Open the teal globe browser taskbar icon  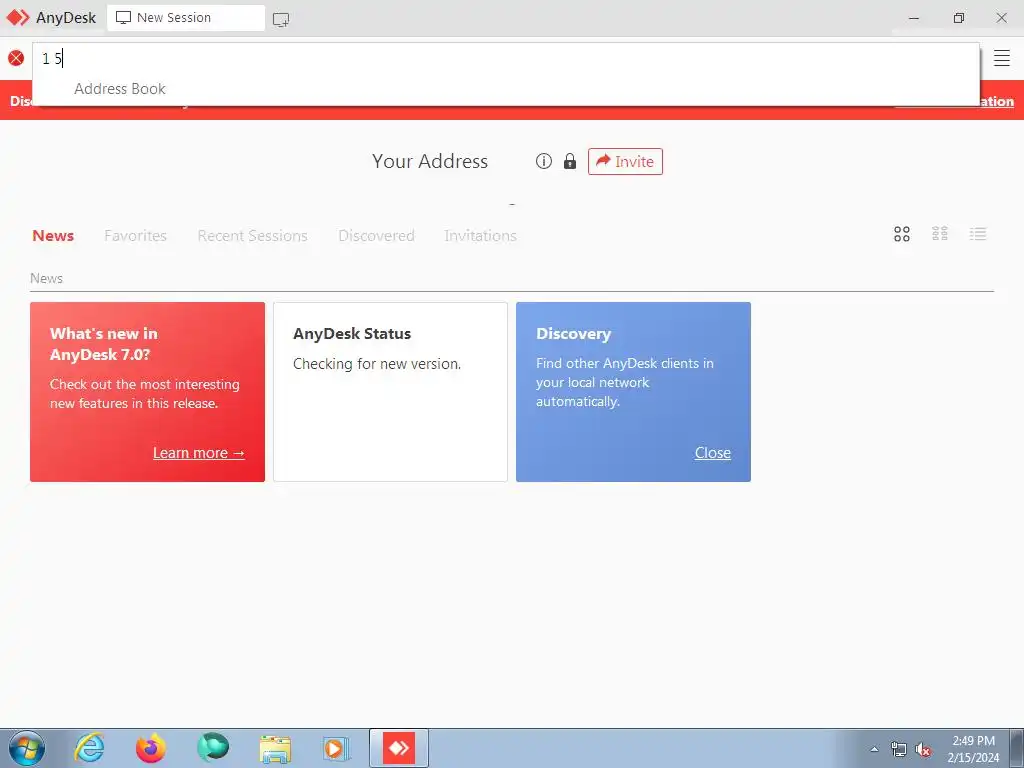[x=213, y=747]
